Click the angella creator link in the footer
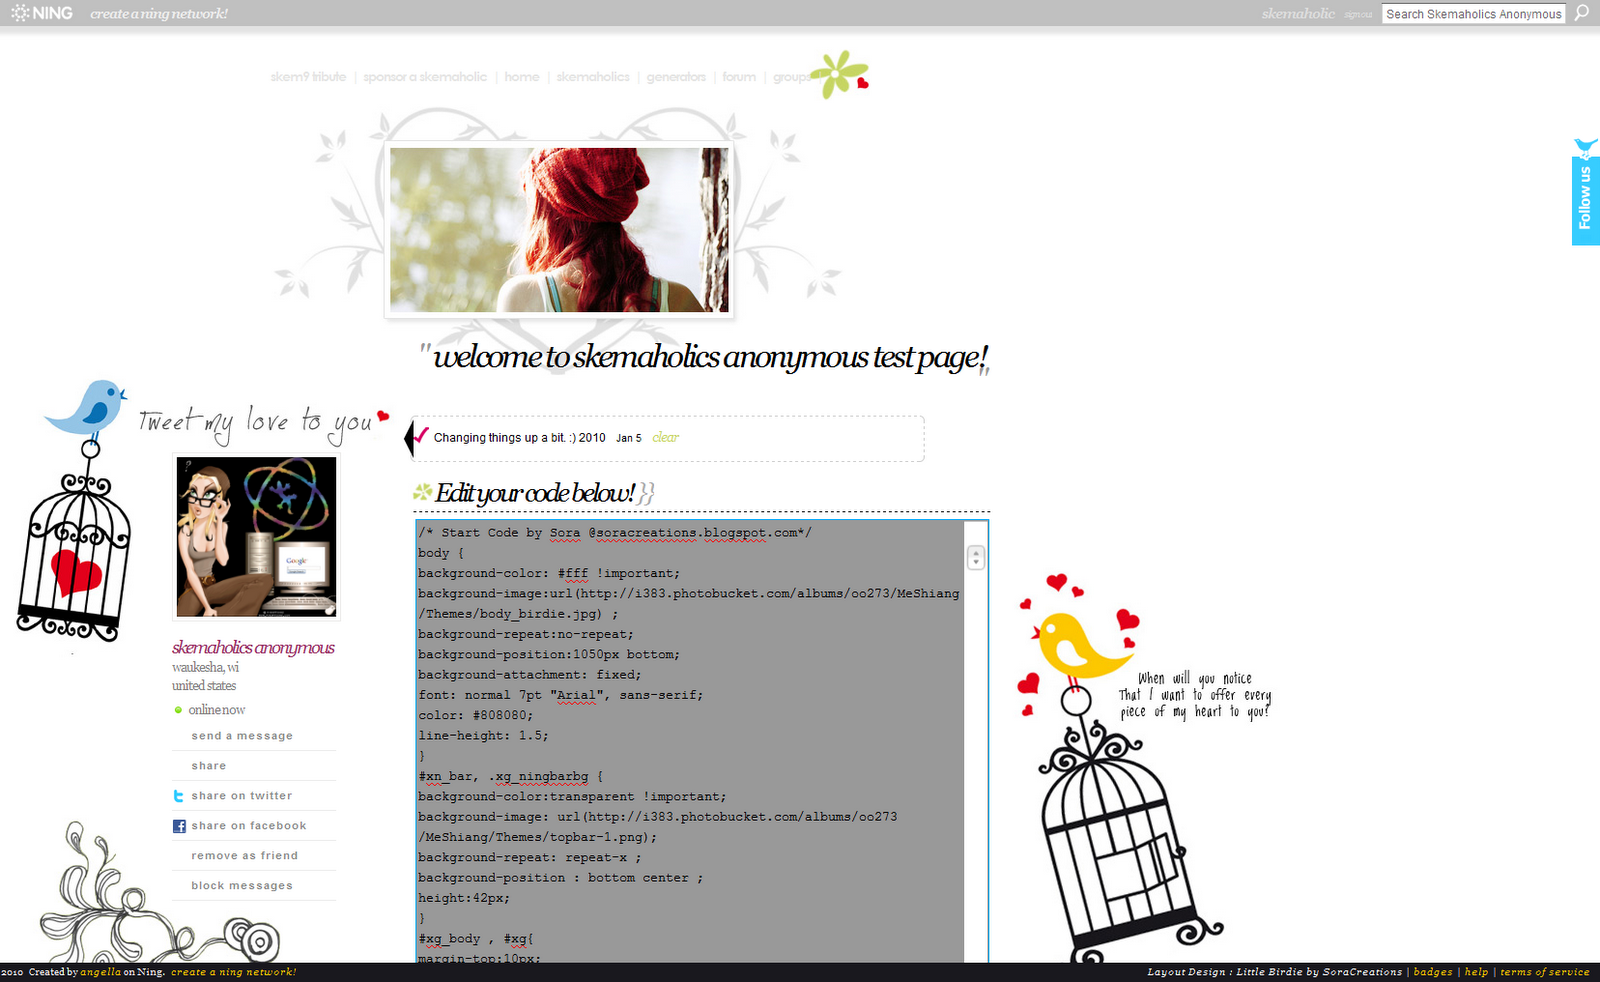 coord(100,972)
